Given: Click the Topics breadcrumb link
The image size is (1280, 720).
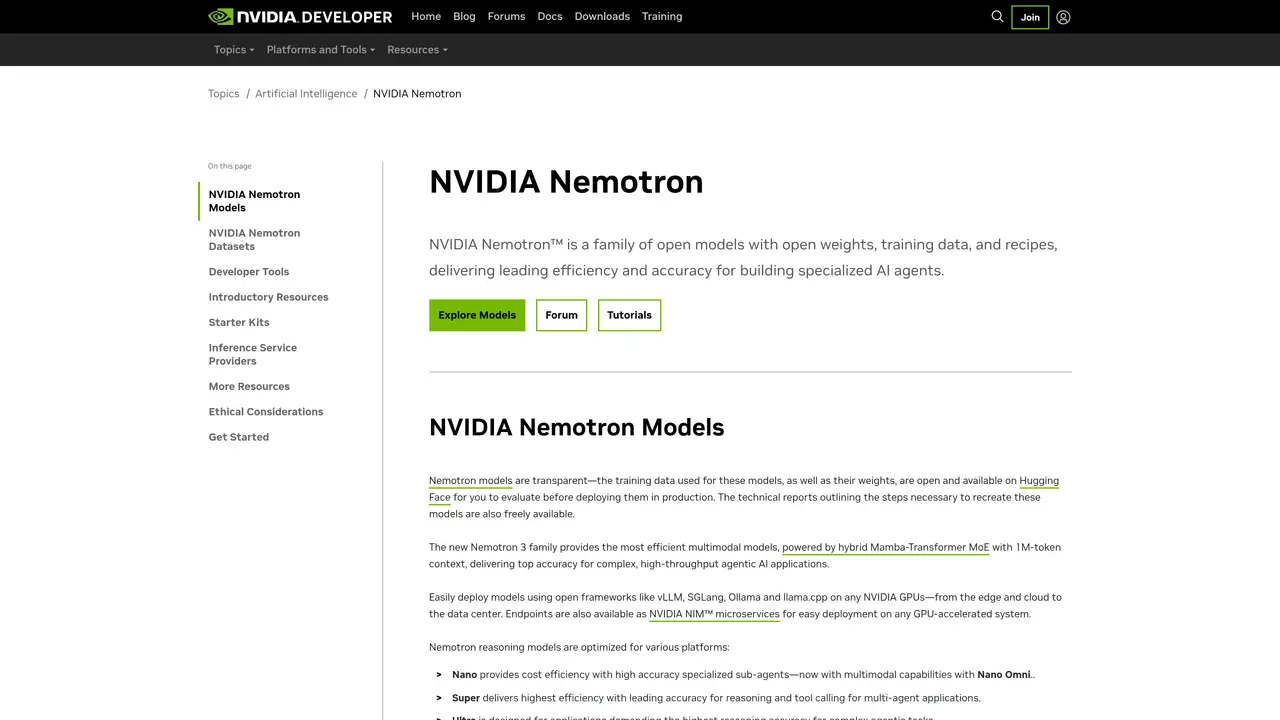Looking at the screenshot, I should click(x=224, y=93).
